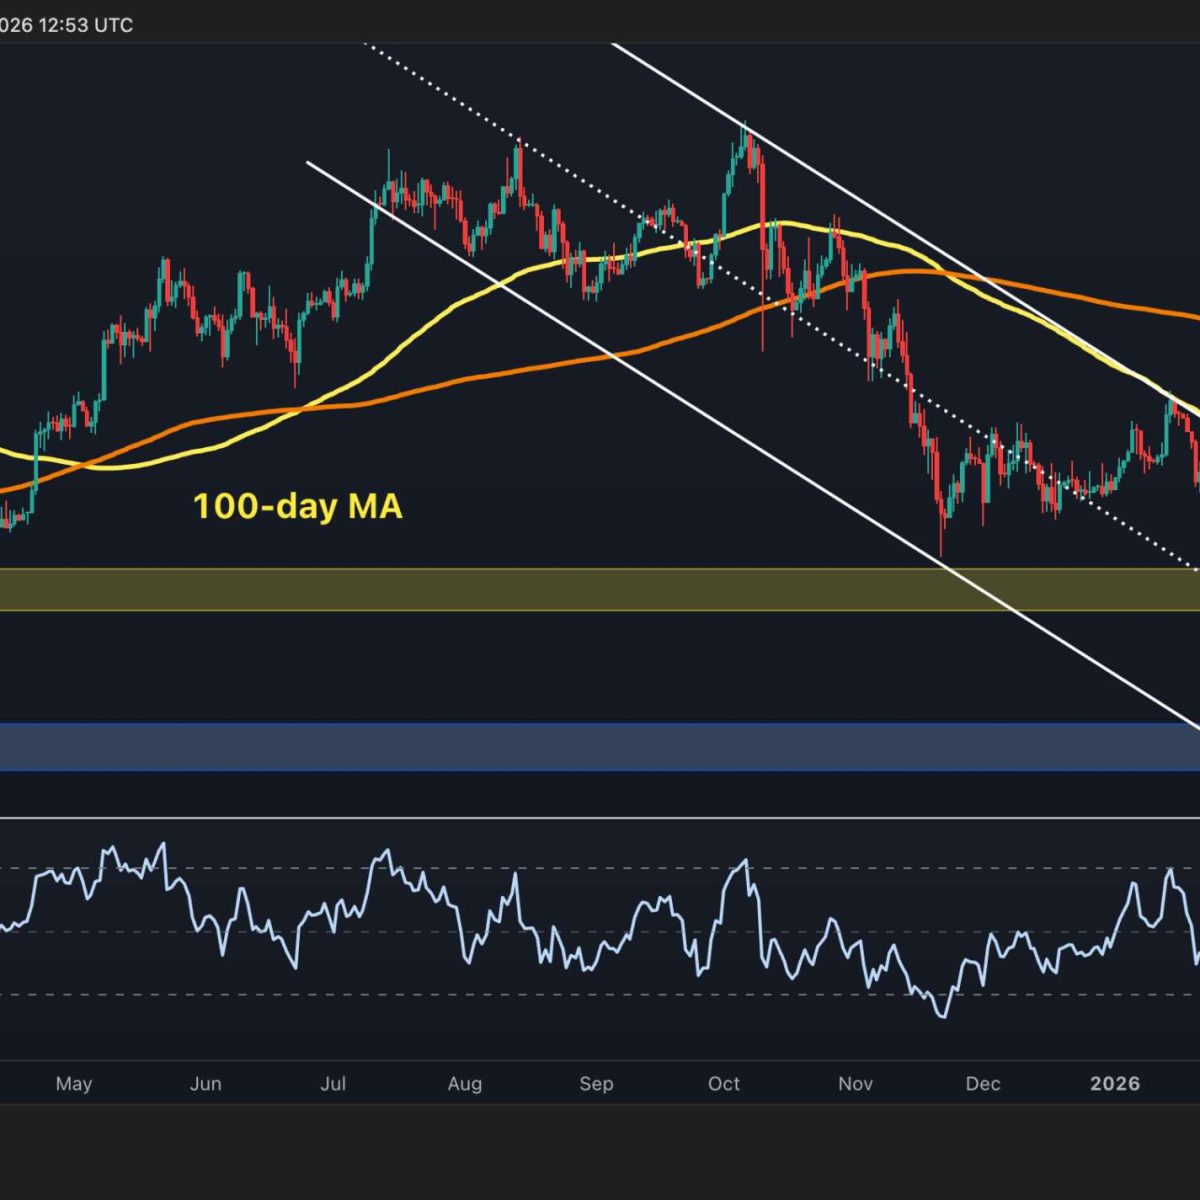The width and height of the screenshot is (1200, 1200).
Task: Click the Sep label on the time axis
Action: pos(596,1084)
